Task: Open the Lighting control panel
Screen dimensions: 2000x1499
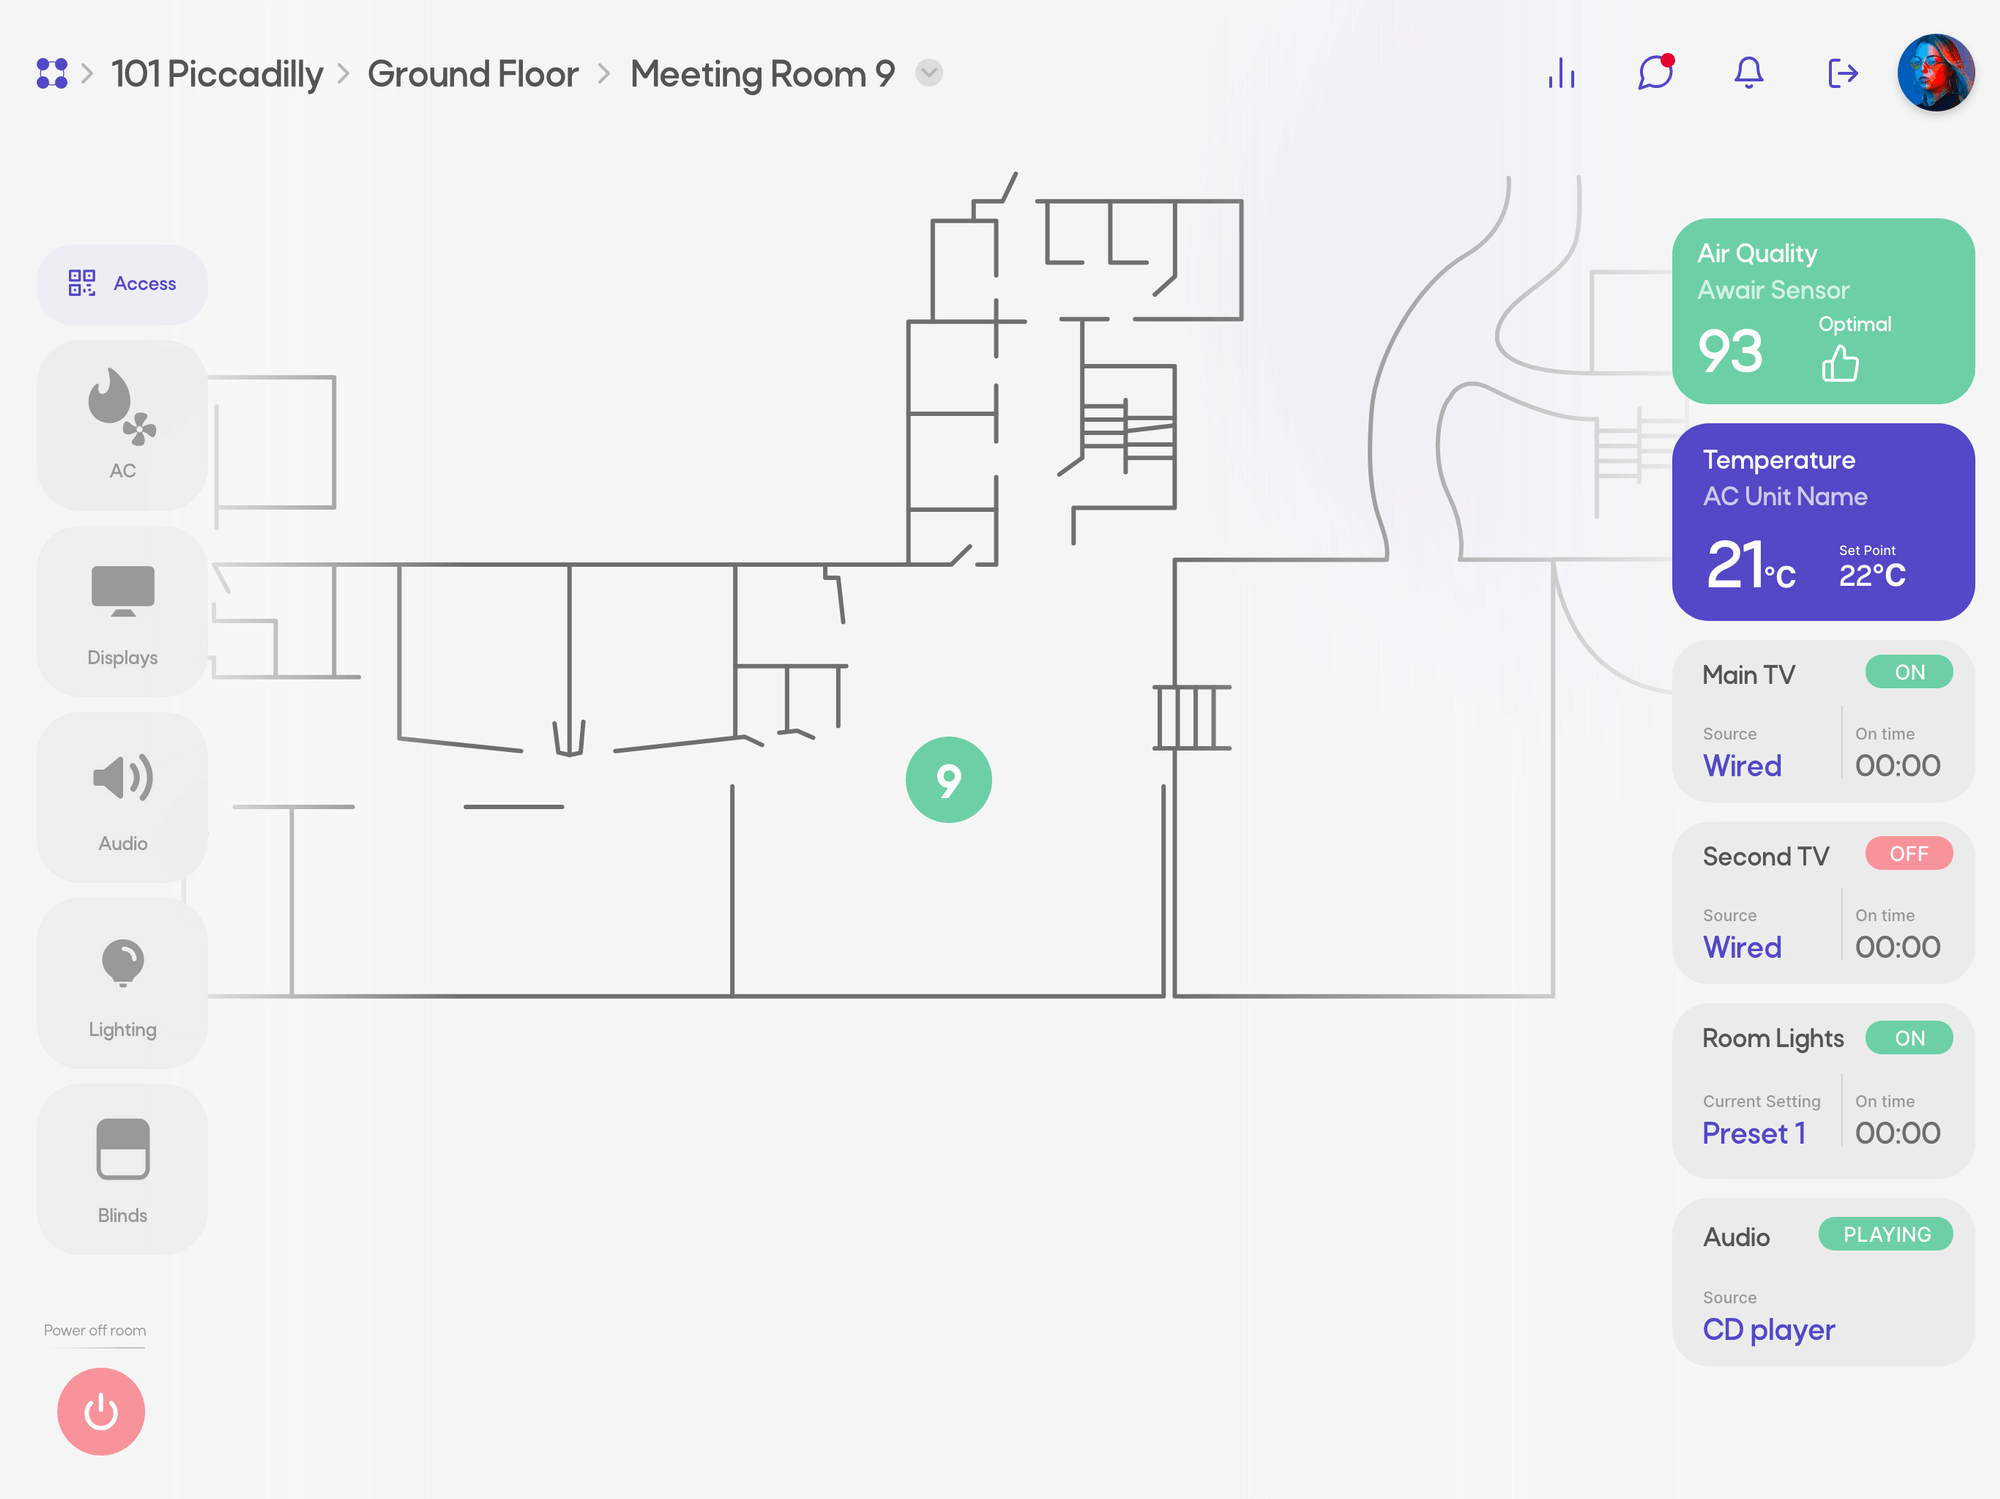Action: 122,983
